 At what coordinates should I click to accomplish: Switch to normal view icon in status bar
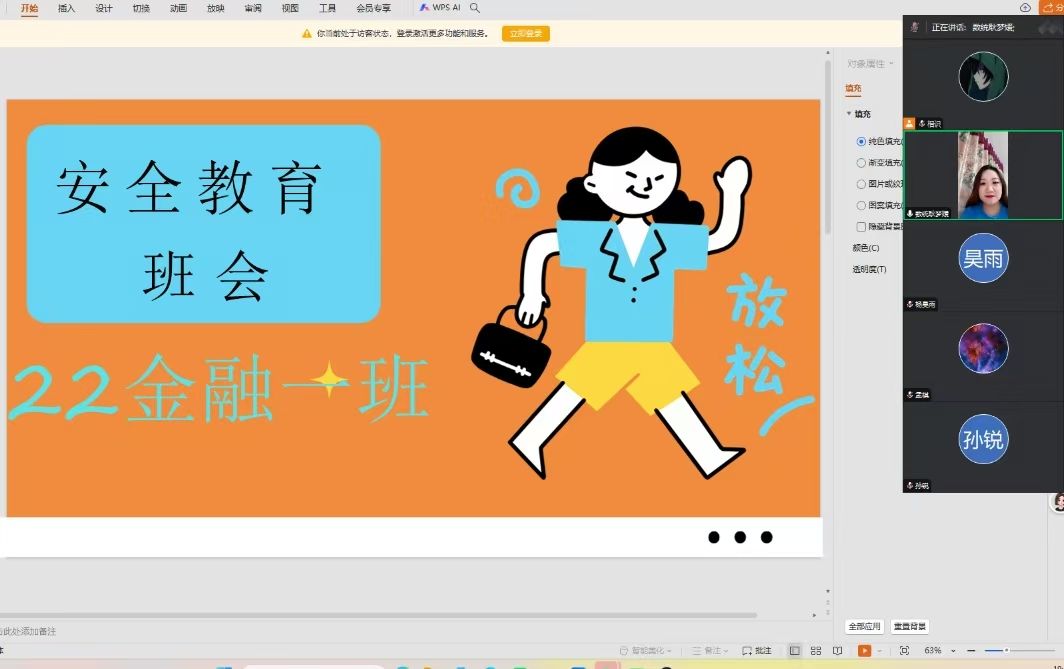coord(795,651)
